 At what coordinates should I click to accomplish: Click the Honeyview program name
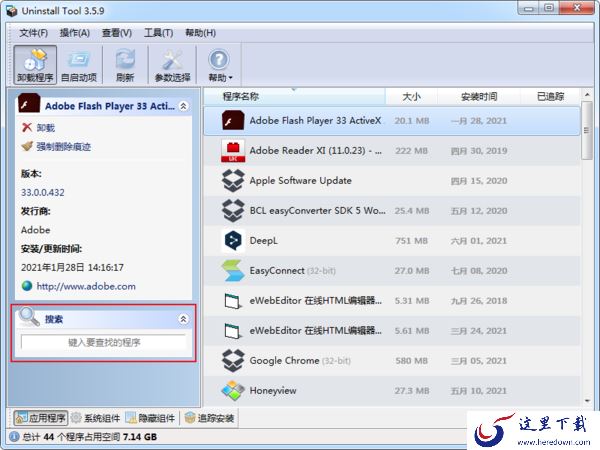coord(273,391)
